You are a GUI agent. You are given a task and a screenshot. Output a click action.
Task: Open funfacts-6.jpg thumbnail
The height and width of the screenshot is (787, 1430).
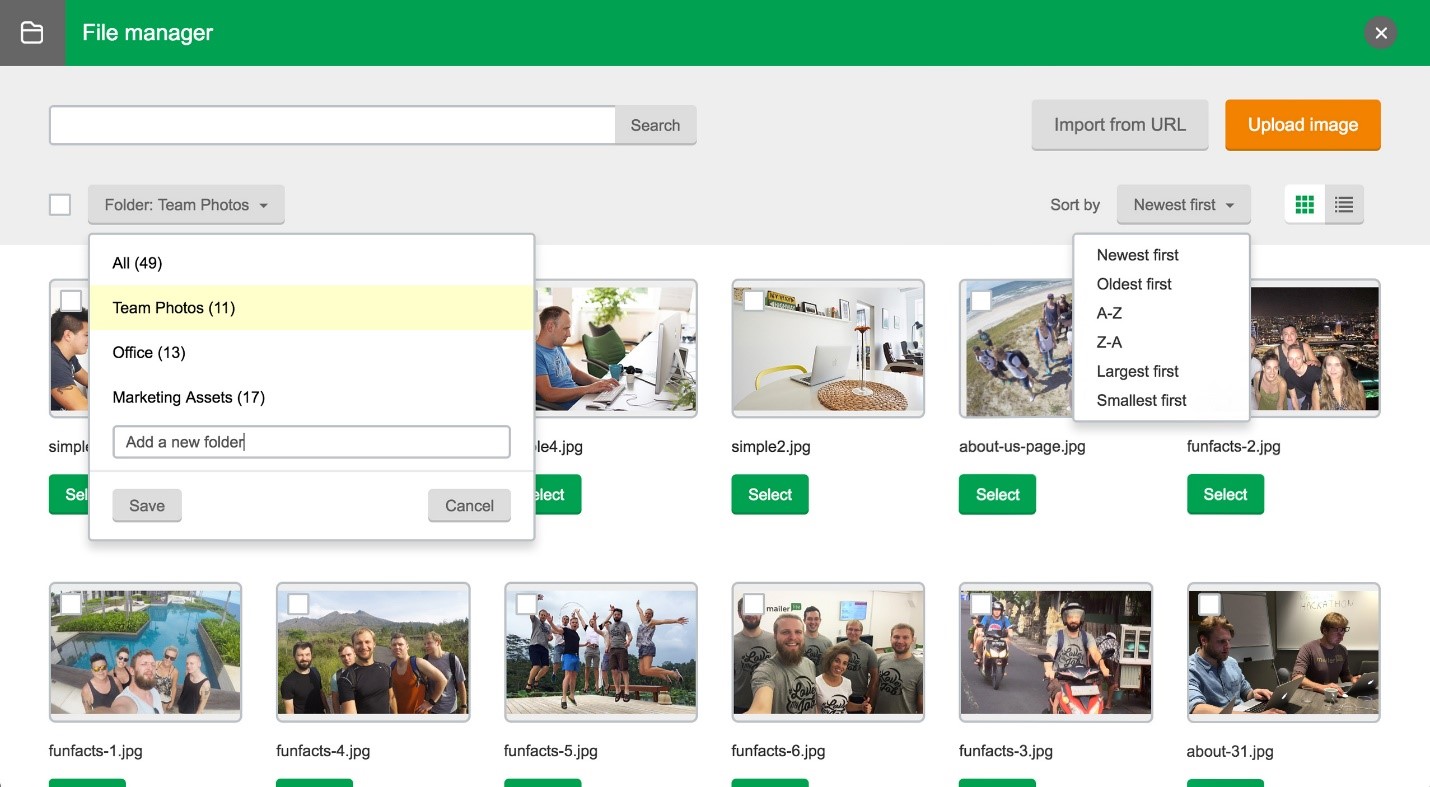pos(828,652)
